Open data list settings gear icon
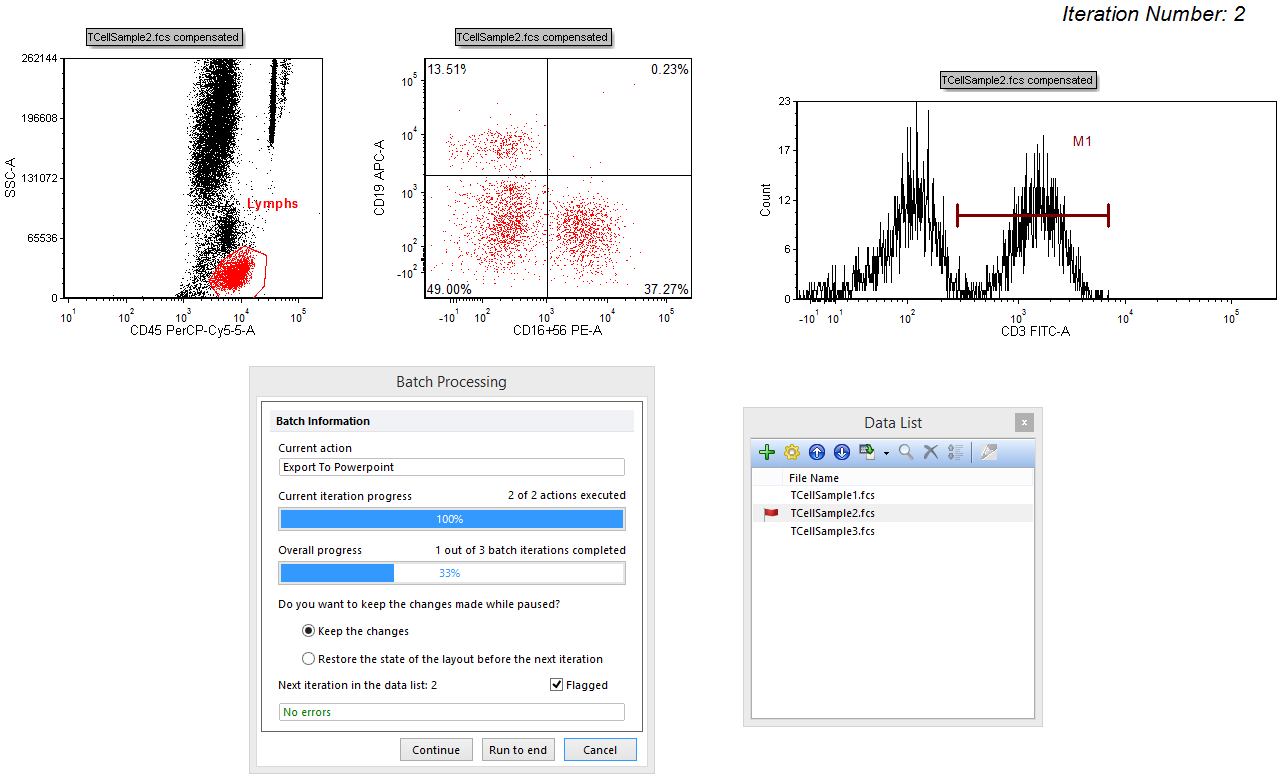Screen dimensions: 1286x781 pos(792,453)
